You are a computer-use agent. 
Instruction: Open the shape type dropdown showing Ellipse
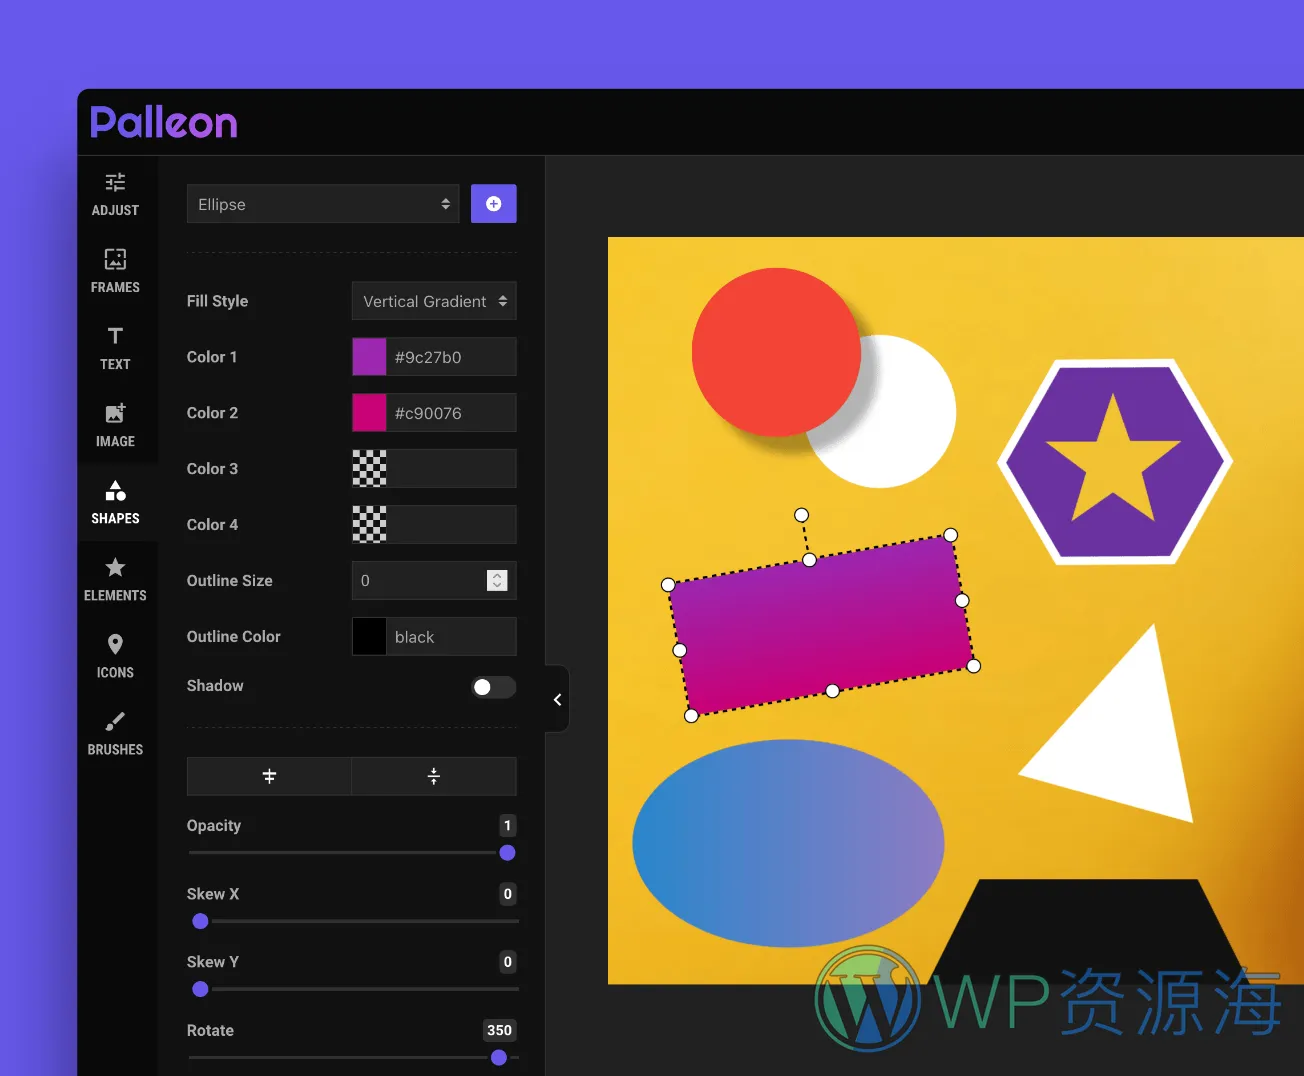point(322,203)
